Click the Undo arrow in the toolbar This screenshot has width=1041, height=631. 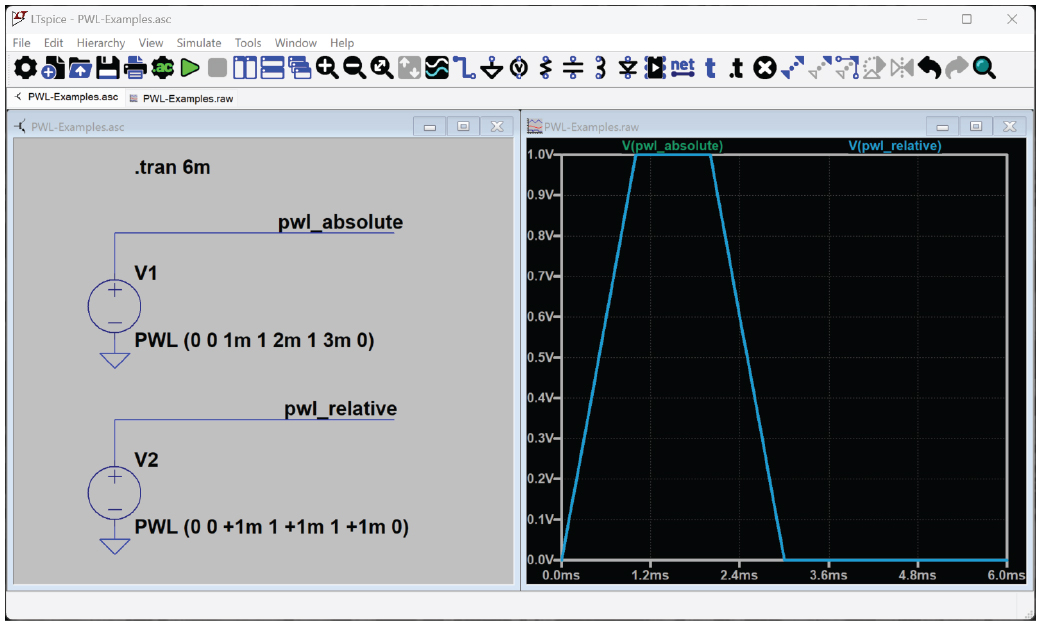click(x=929, y=68)
